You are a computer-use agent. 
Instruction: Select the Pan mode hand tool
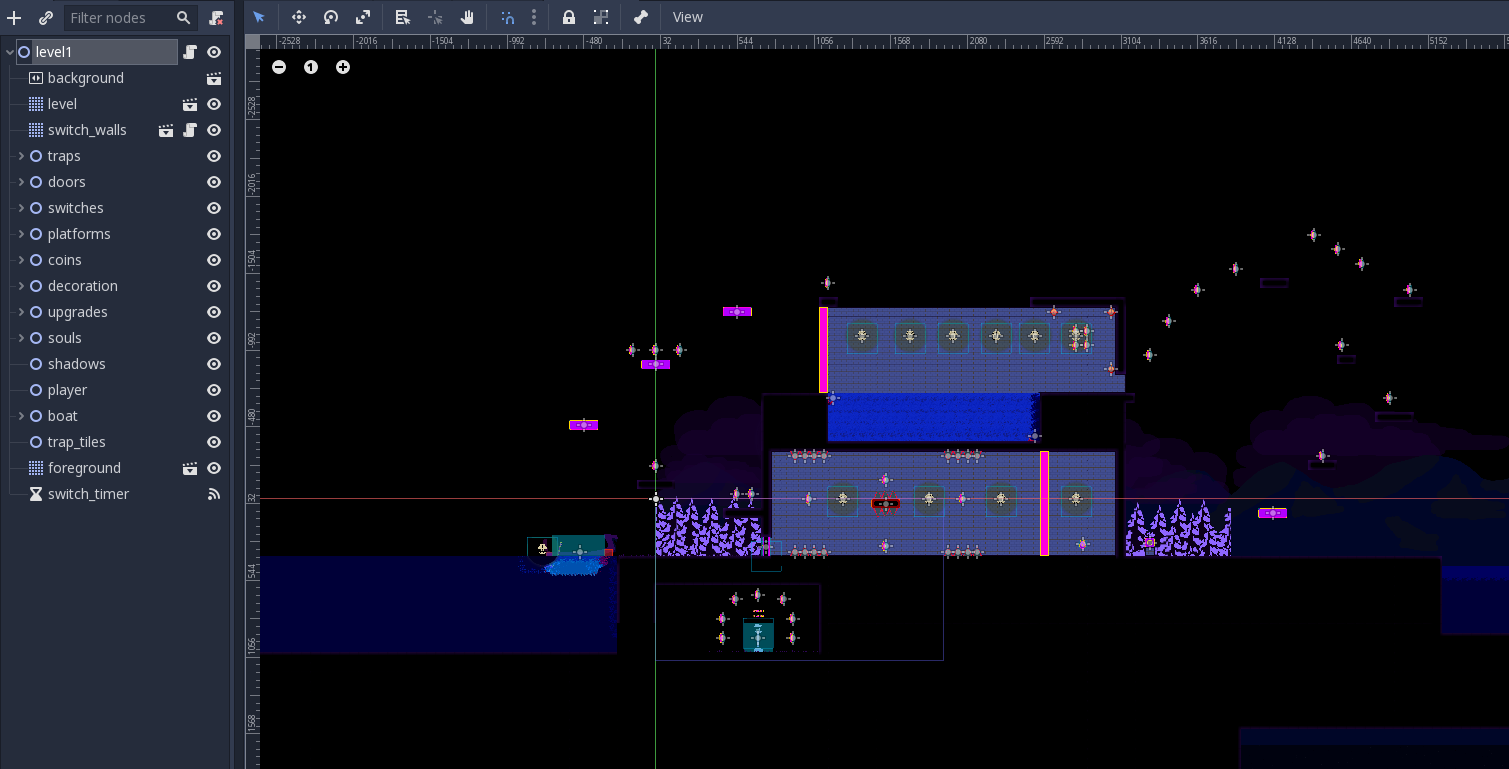pos(467,17)
